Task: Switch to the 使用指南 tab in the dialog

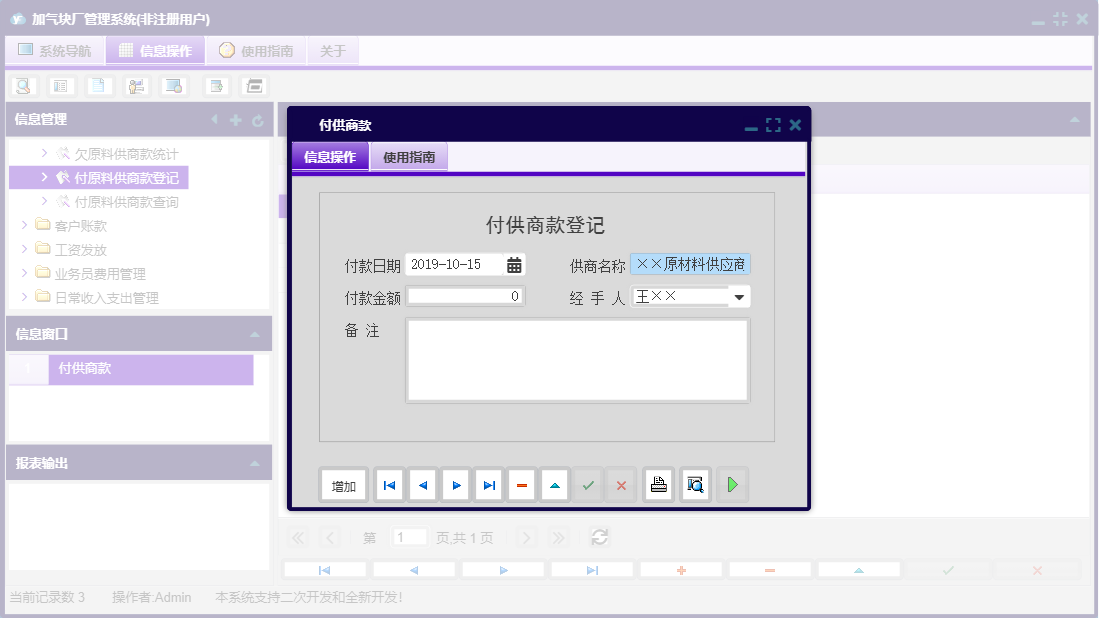Action: pos(408,157)
